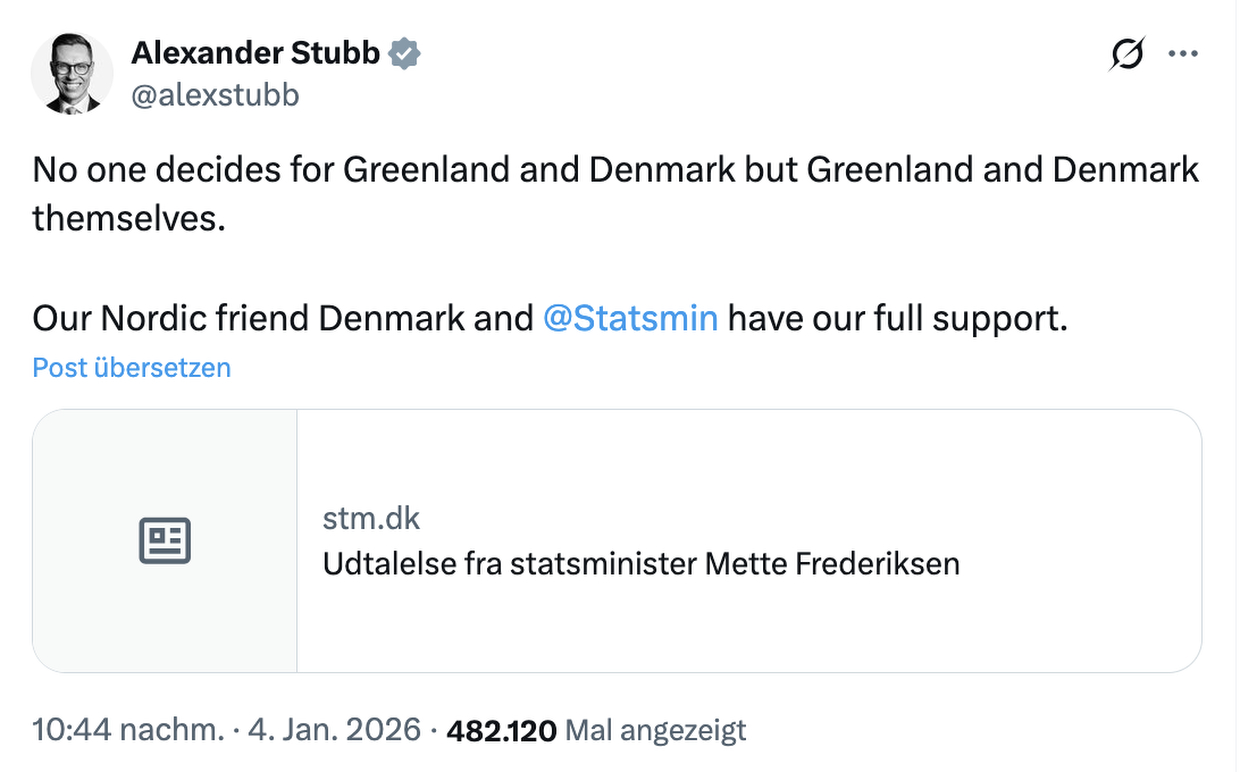Click the Mal angezeigt views label
Image resolution: width=1240 pixels, height=772 pixels.
pyautogui.click(x=656, y=730)
